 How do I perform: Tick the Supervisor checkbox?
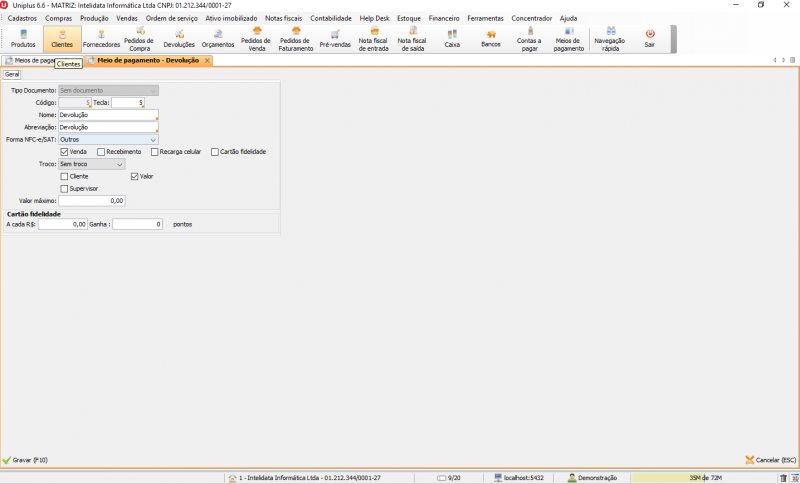(64, 189)
